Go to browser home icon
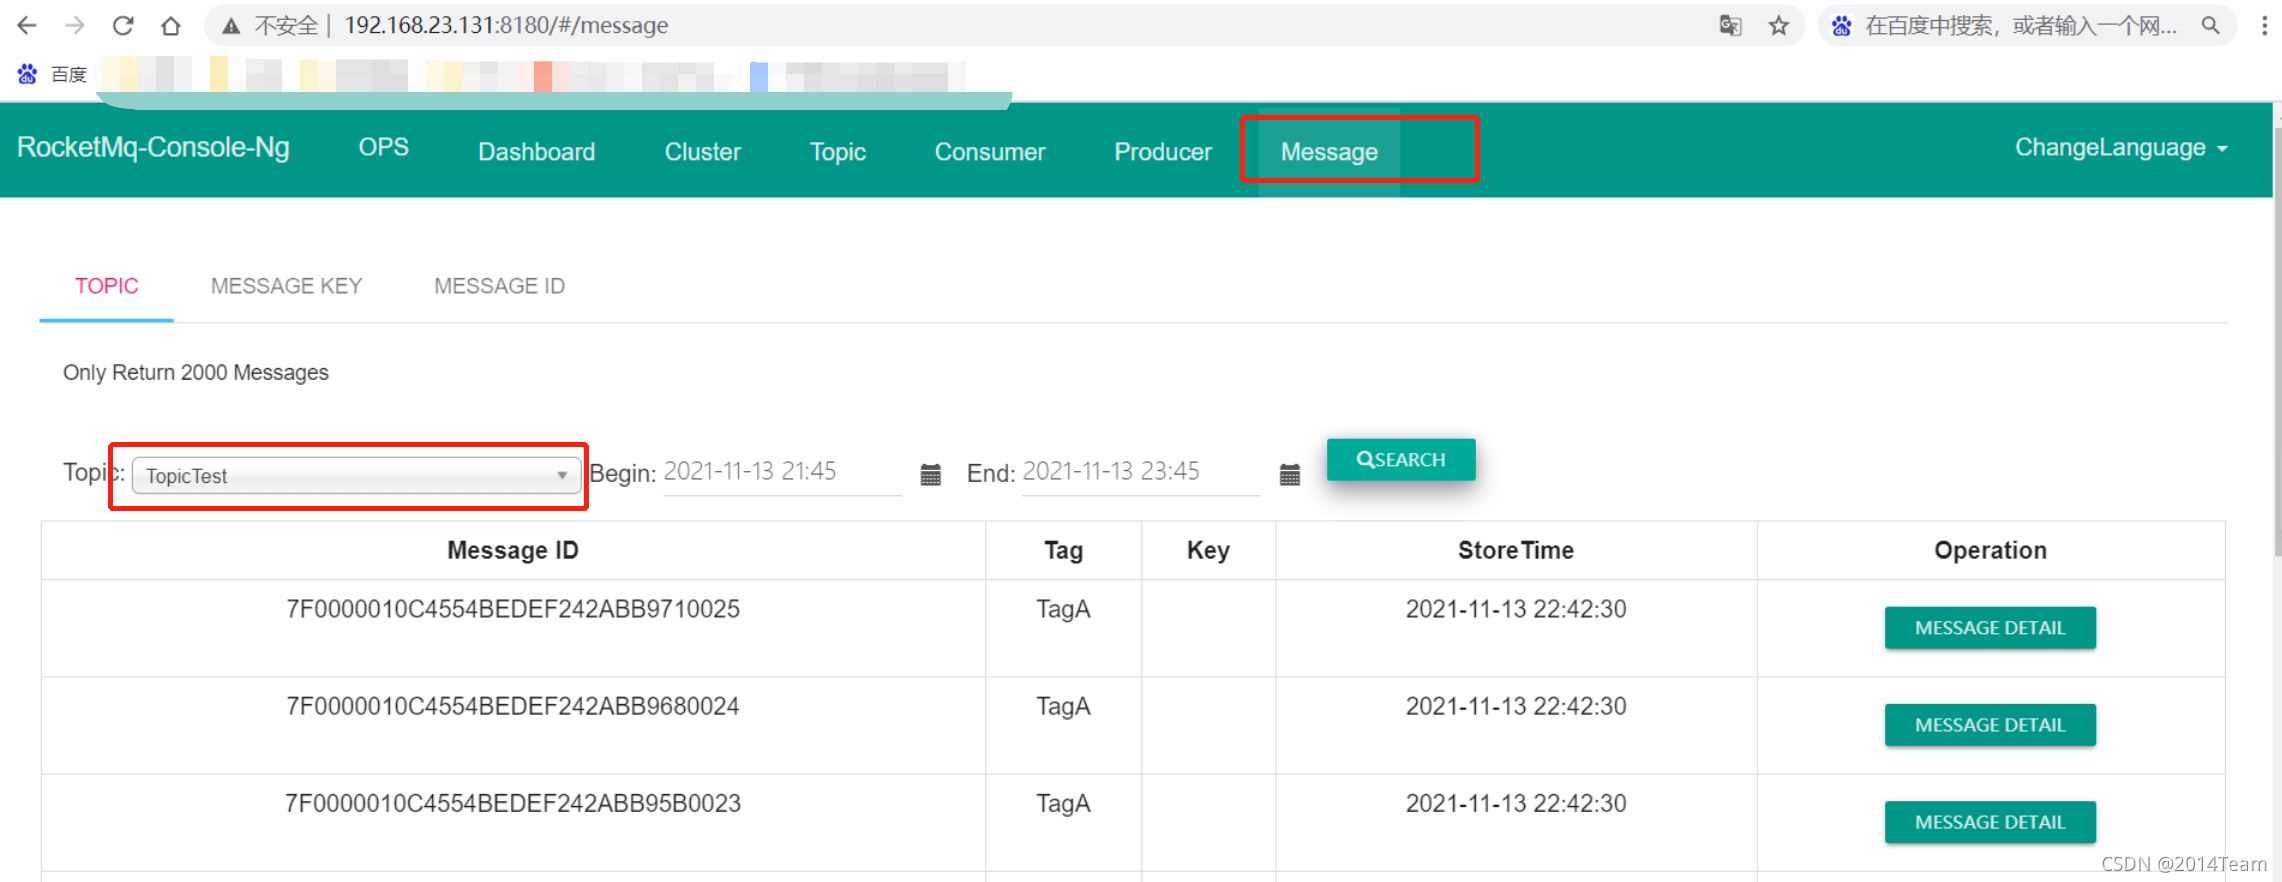This screenshot has height=882, width=2282. (171, 26)
